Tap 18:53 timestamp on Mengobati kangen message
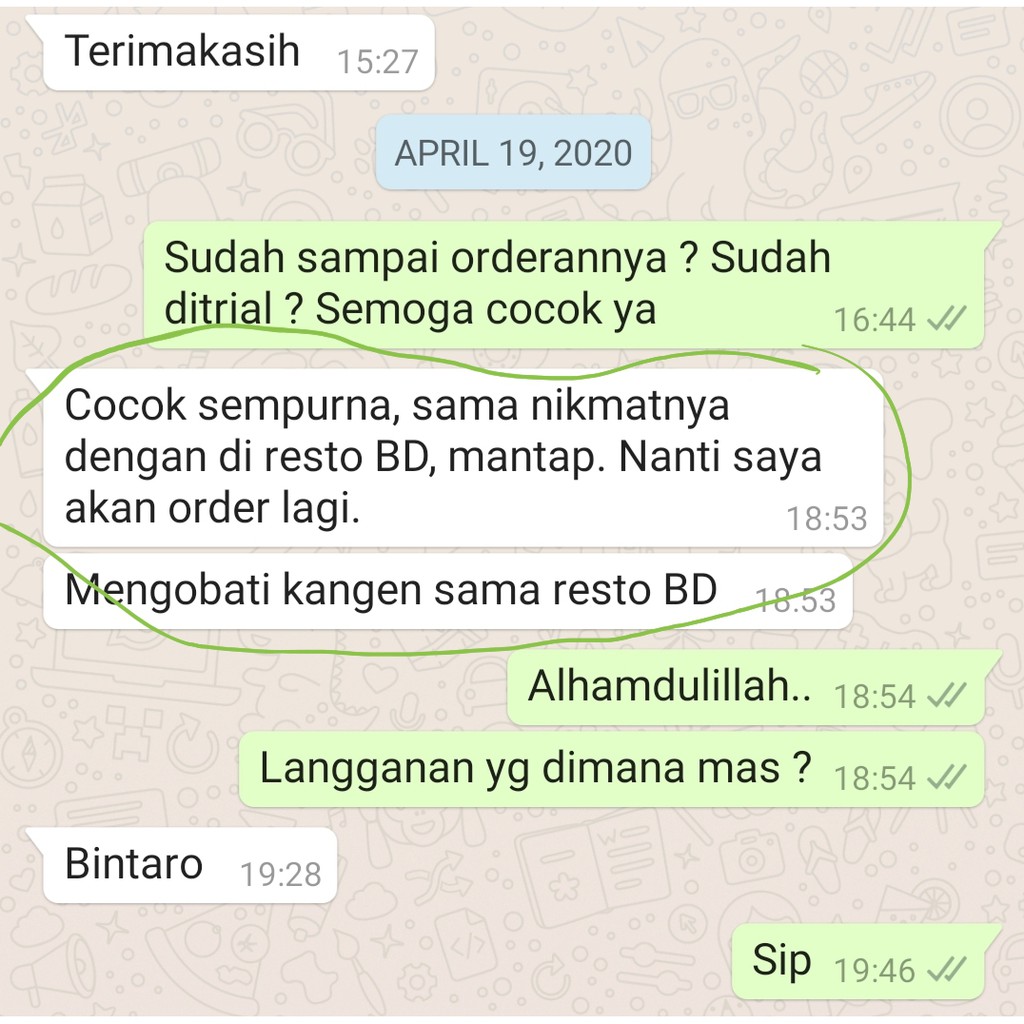Viewport: 1024px width, 1024px height. click(795, 600)
